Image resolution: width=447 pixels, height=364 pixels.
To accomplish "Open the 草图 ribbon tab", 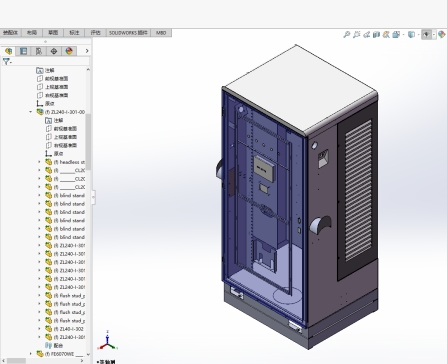I will click(x=53, y=33).
